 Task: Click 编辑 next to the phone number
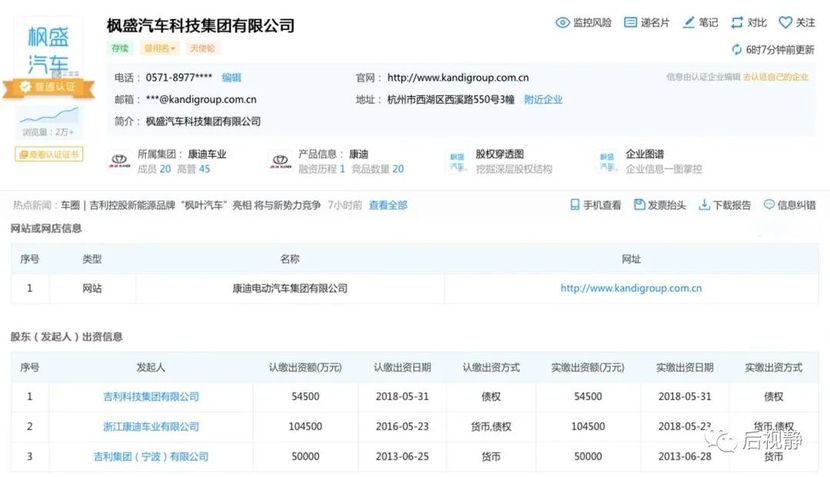(231, 77)
